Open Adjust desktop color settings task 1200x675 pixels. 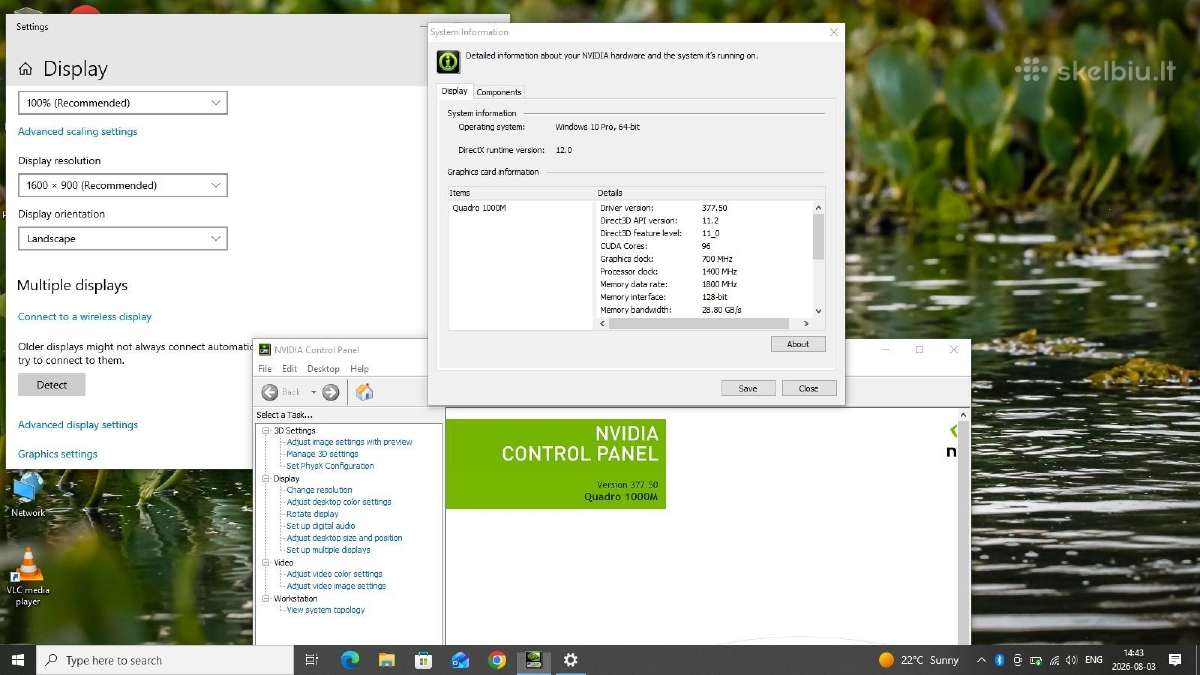pyautogui.click(x=339, y=502)
